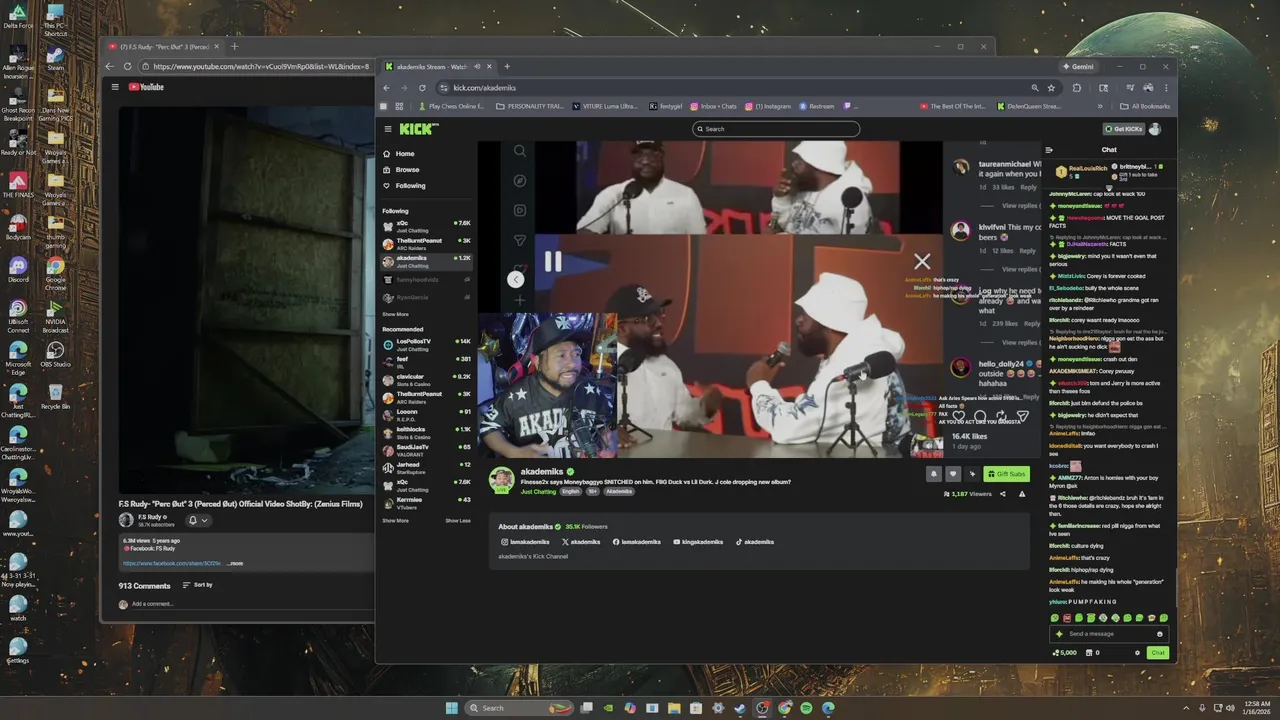
Task: Click the back arrow circle on video
Action: point(515,280)
